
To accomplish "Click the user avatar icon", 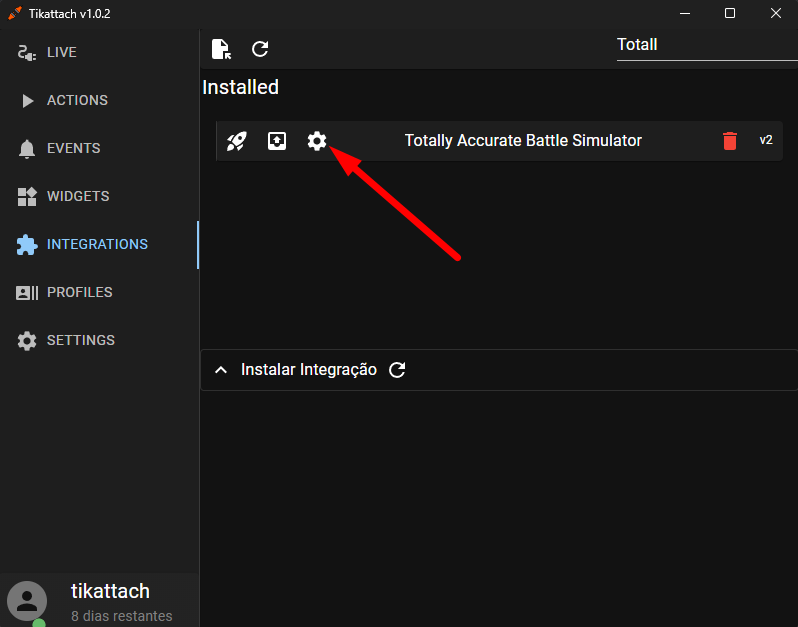I will pyautogui.click(x=27, y=601).
